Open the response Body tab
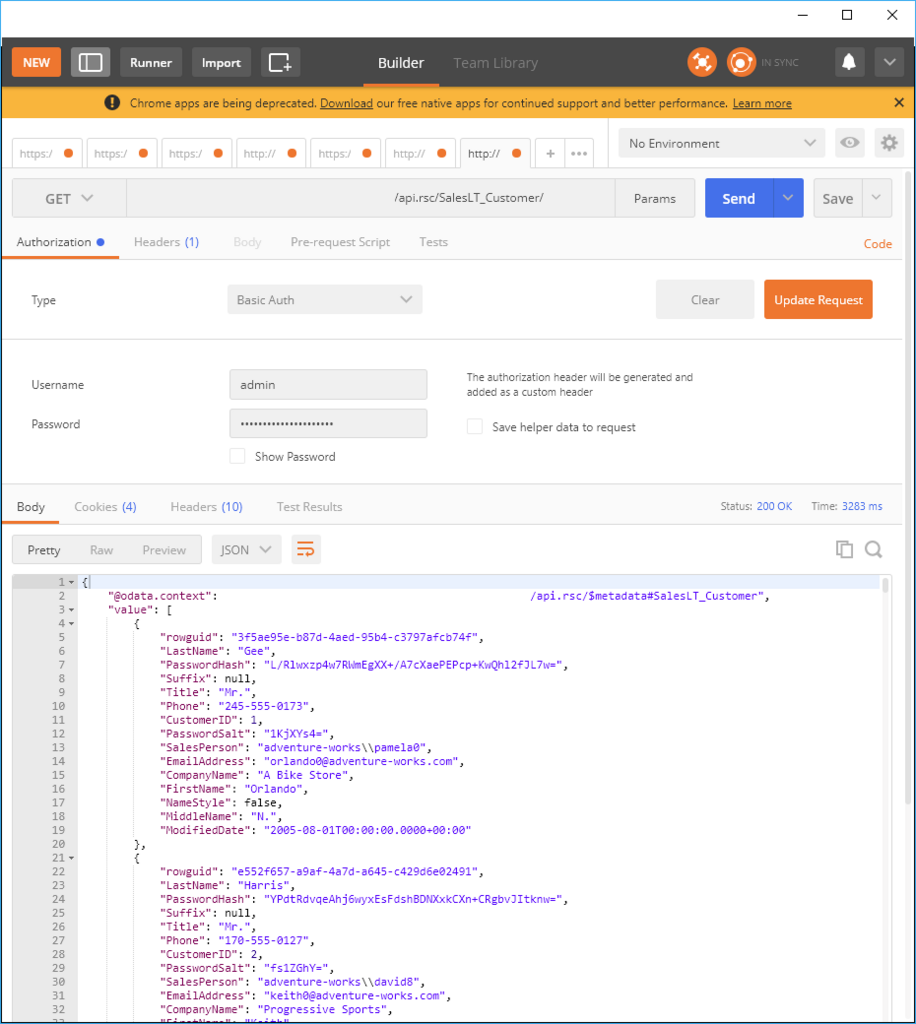 [31, 507]
